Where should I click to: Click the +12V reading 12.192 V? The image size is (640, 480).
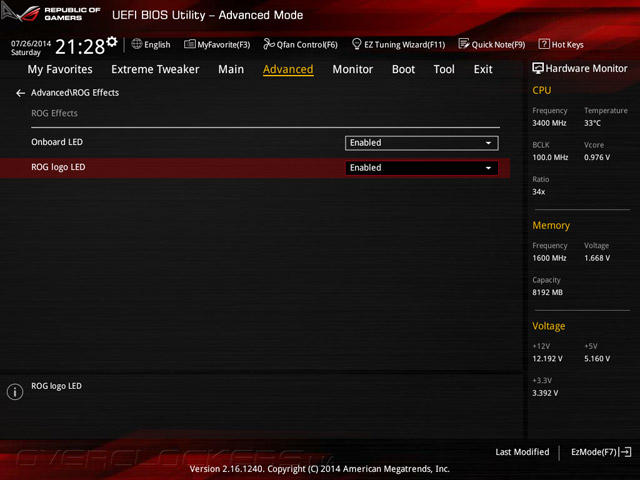(x=547, y=358)
